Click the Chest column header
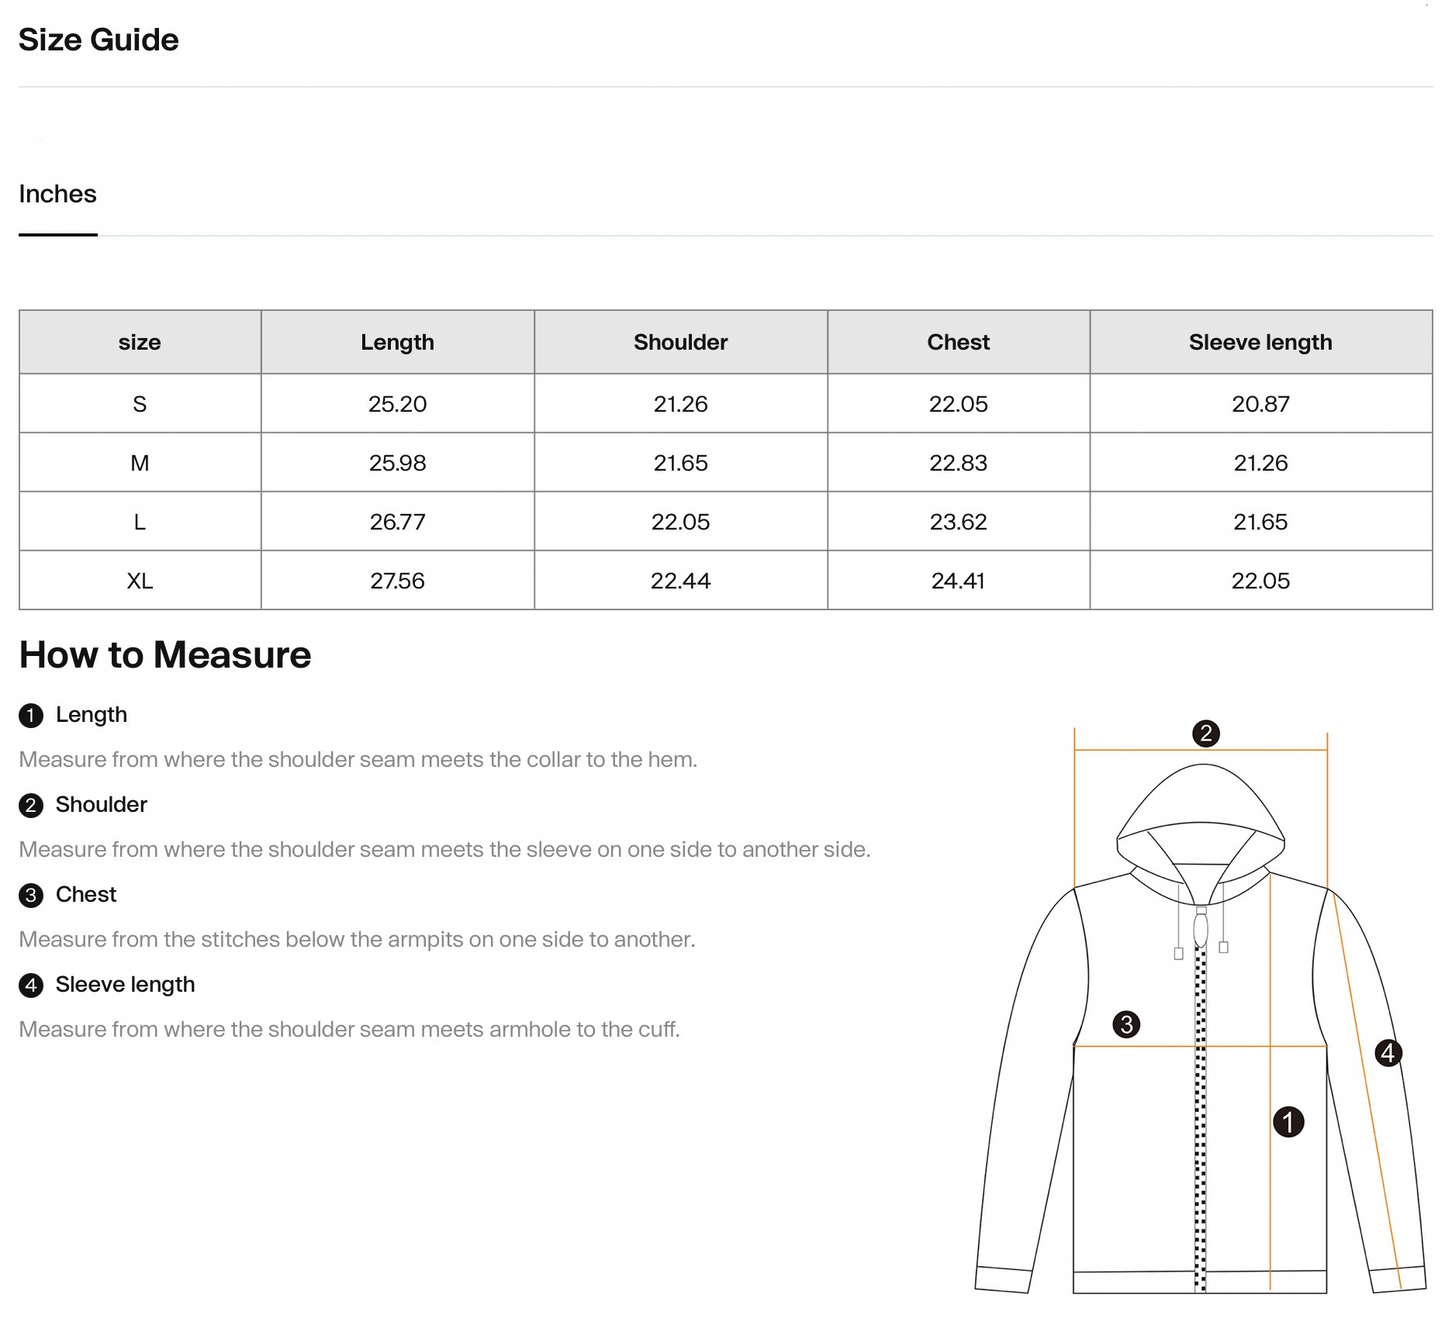The image size is (1445, 1343). [x=958, y=342]
